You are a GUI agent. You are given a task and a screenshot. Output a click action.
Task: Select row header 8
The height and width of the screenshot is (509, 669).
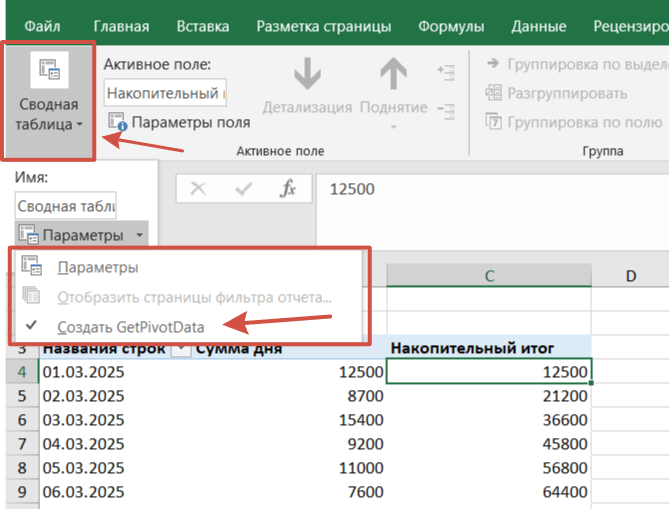(22, 468)
